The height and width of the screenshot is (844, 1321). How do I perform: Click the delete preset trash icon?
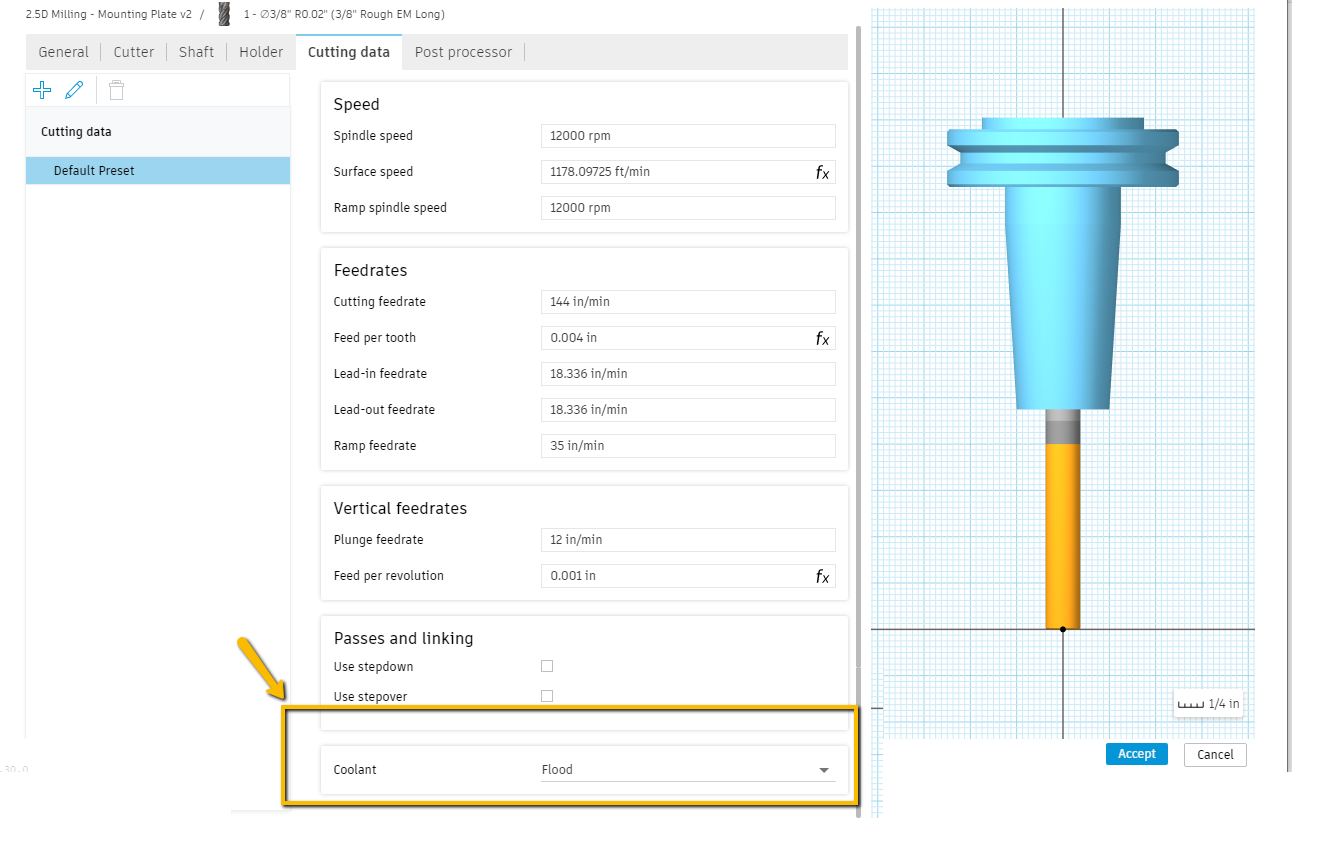pyautogui.click(x=116, y=90)
